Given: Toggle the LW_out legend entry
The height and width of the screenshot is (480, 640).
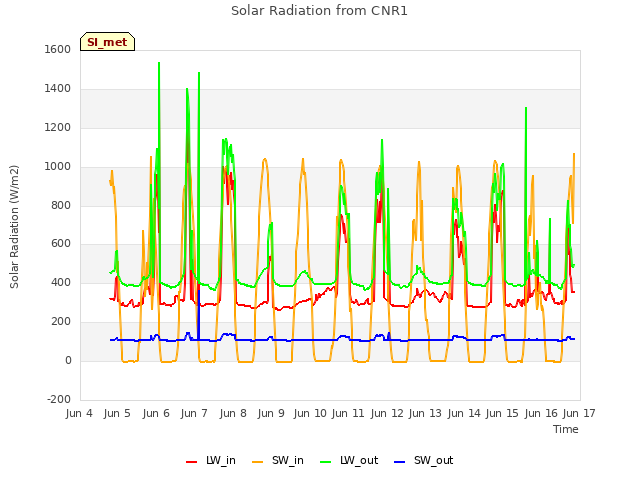Looking at the screenshot, I should 349,461.
